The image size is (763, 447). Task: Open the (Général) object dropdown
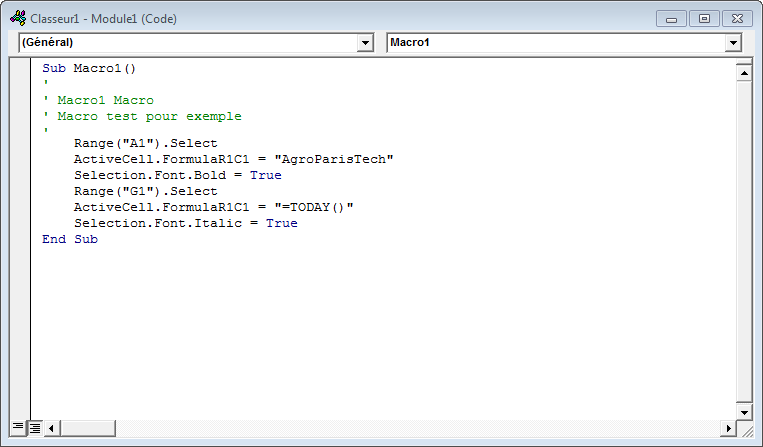tap(365, 43)
